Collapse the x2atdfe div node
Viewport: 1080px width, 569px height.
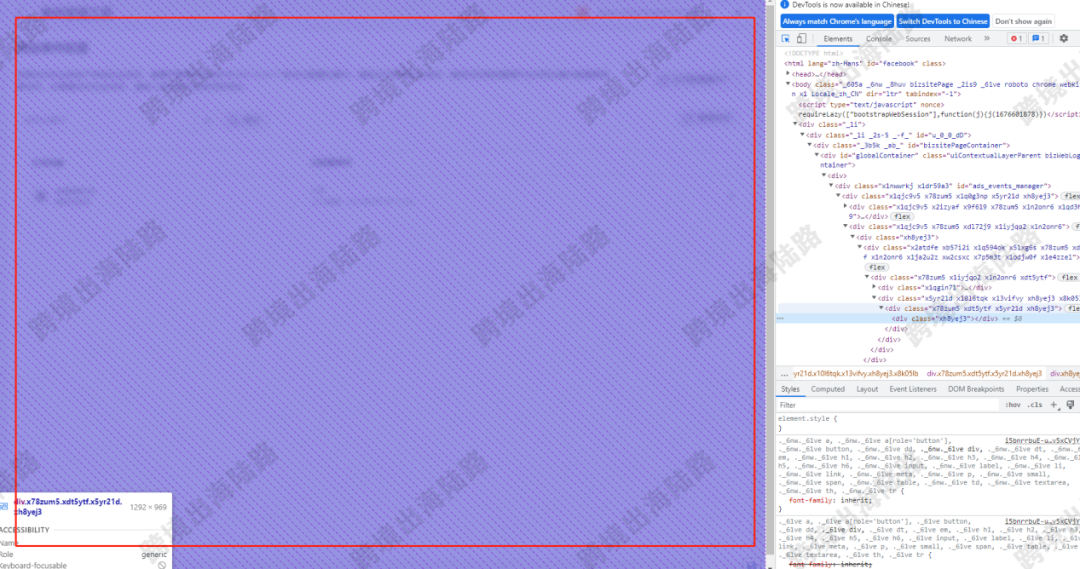click(860, 247)
